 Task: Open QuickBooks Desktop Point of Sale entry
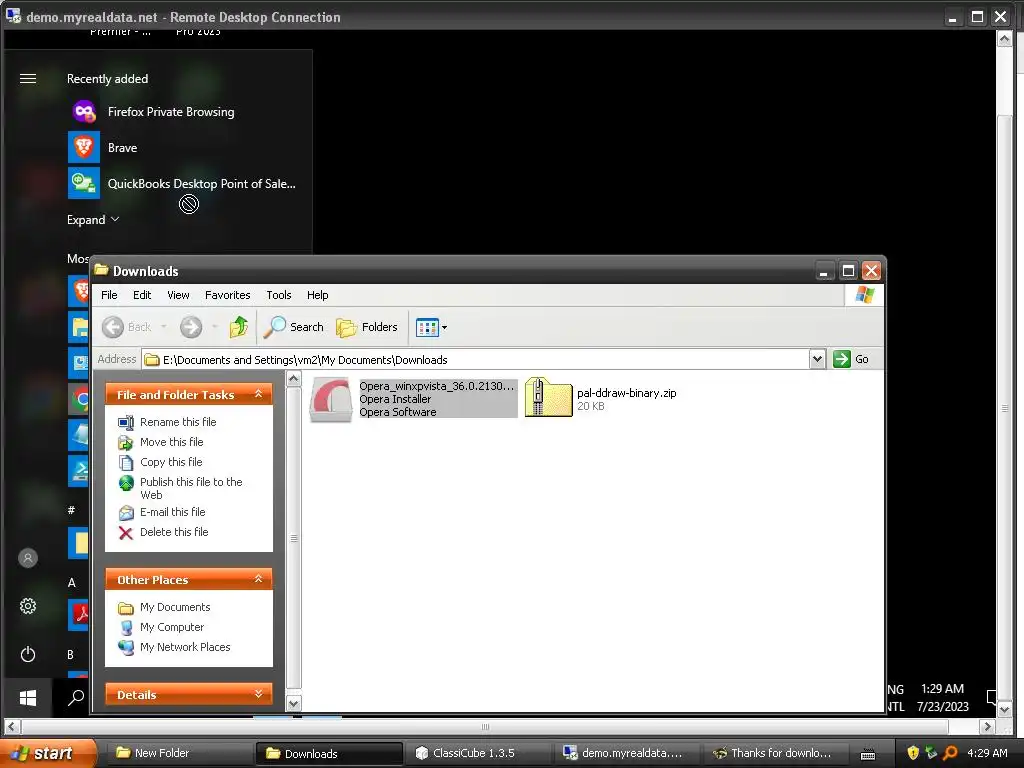click(183, 184)
